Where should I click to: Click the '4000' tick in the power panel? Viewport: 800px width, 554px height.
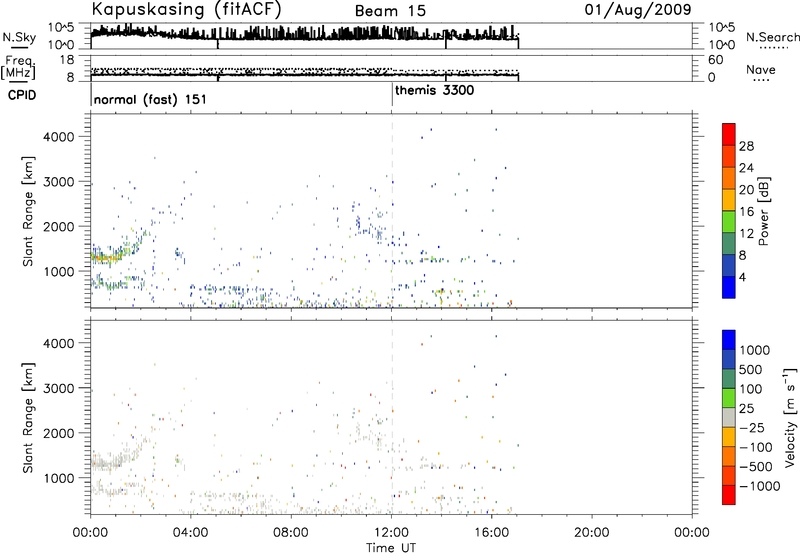(x=58, y=137)
